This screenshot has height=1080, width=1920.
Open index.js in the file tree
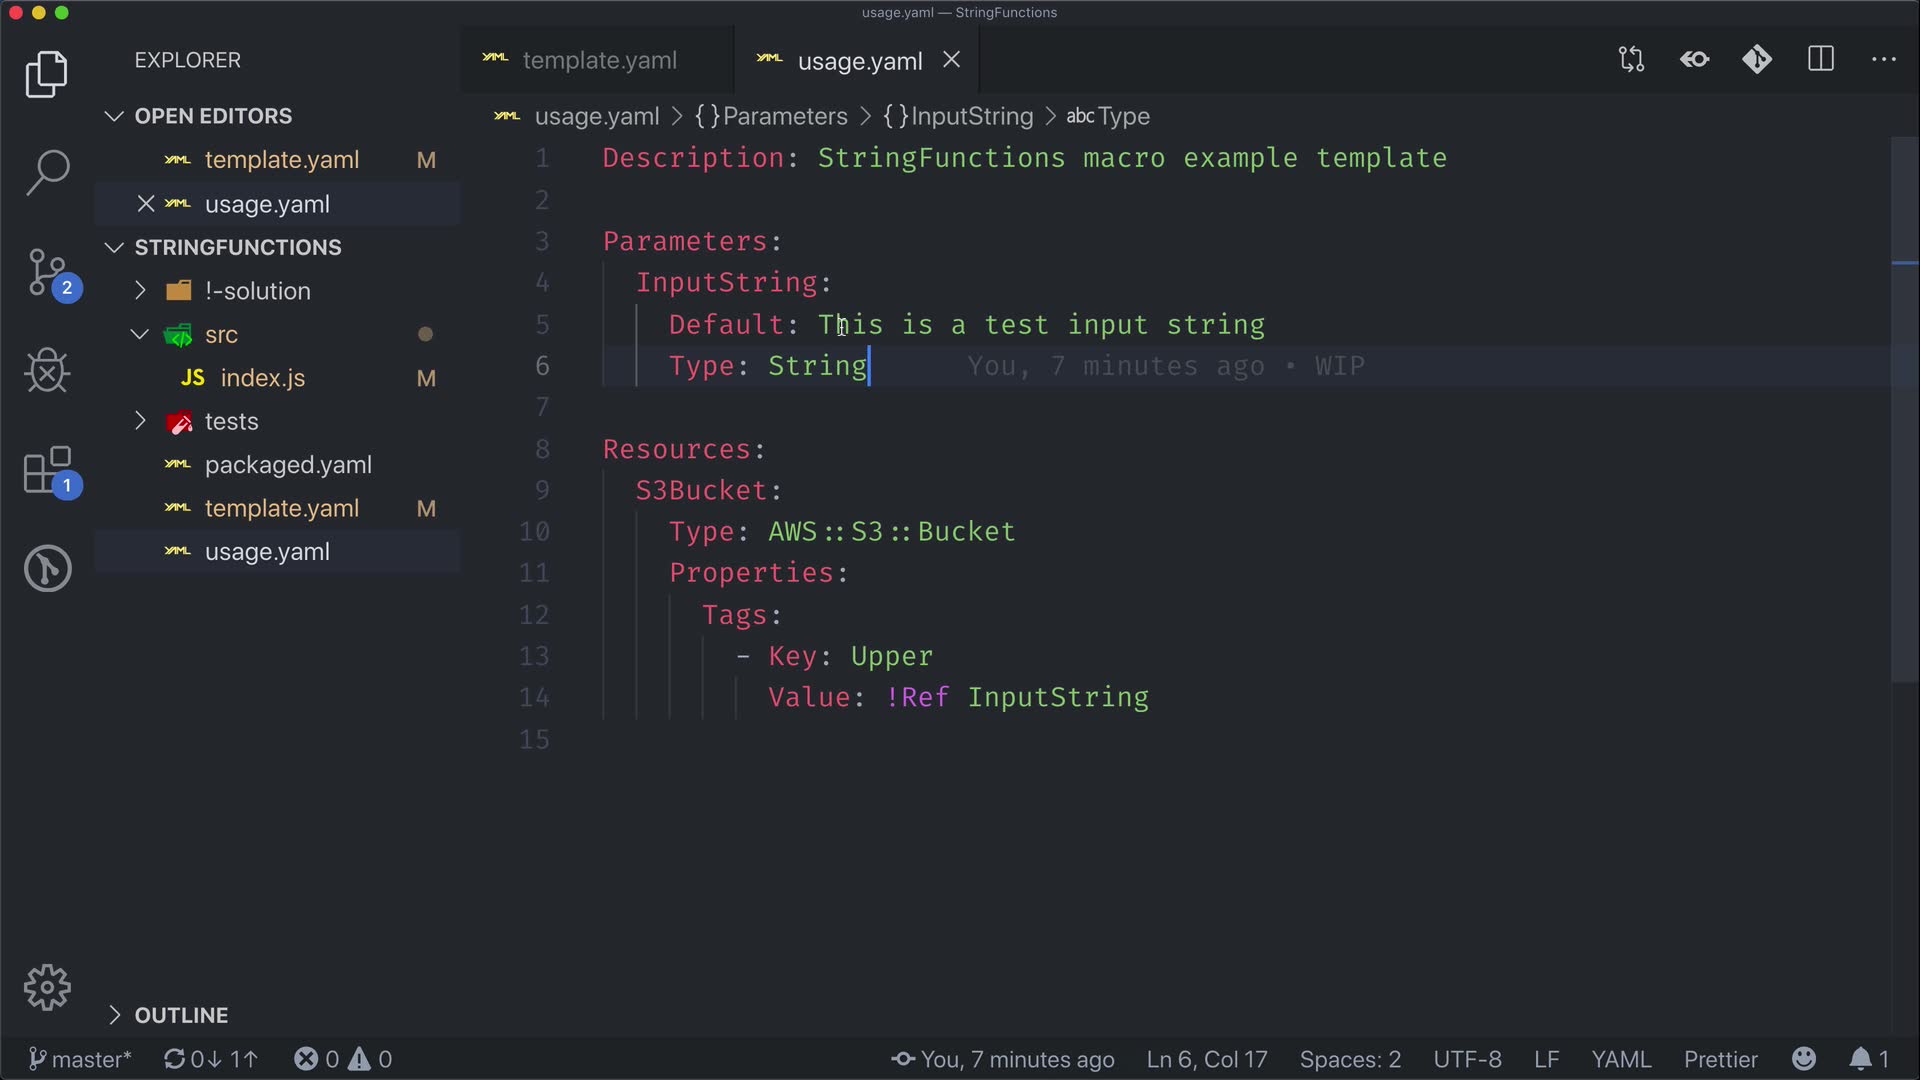click(262, 378)
